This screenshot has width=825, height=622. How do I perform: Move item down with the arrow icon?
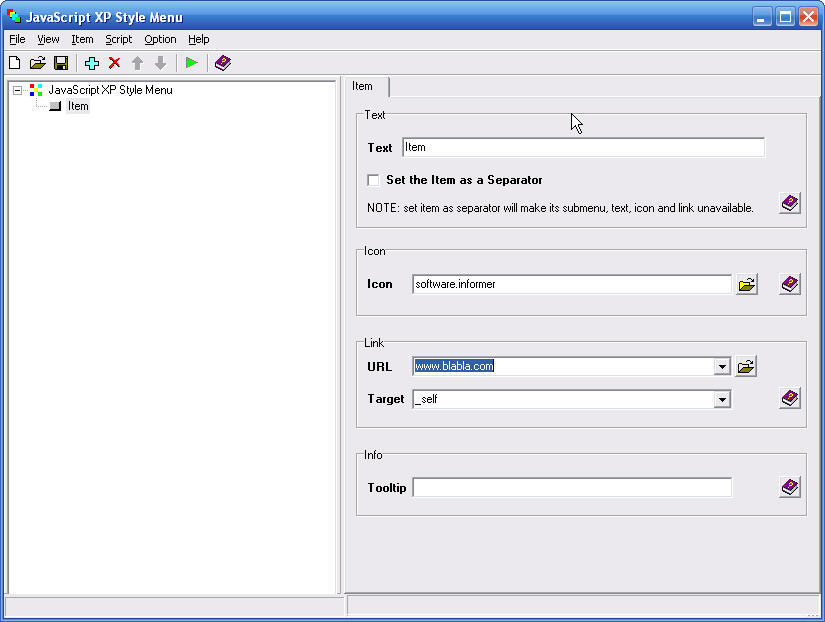pos(160,63)
